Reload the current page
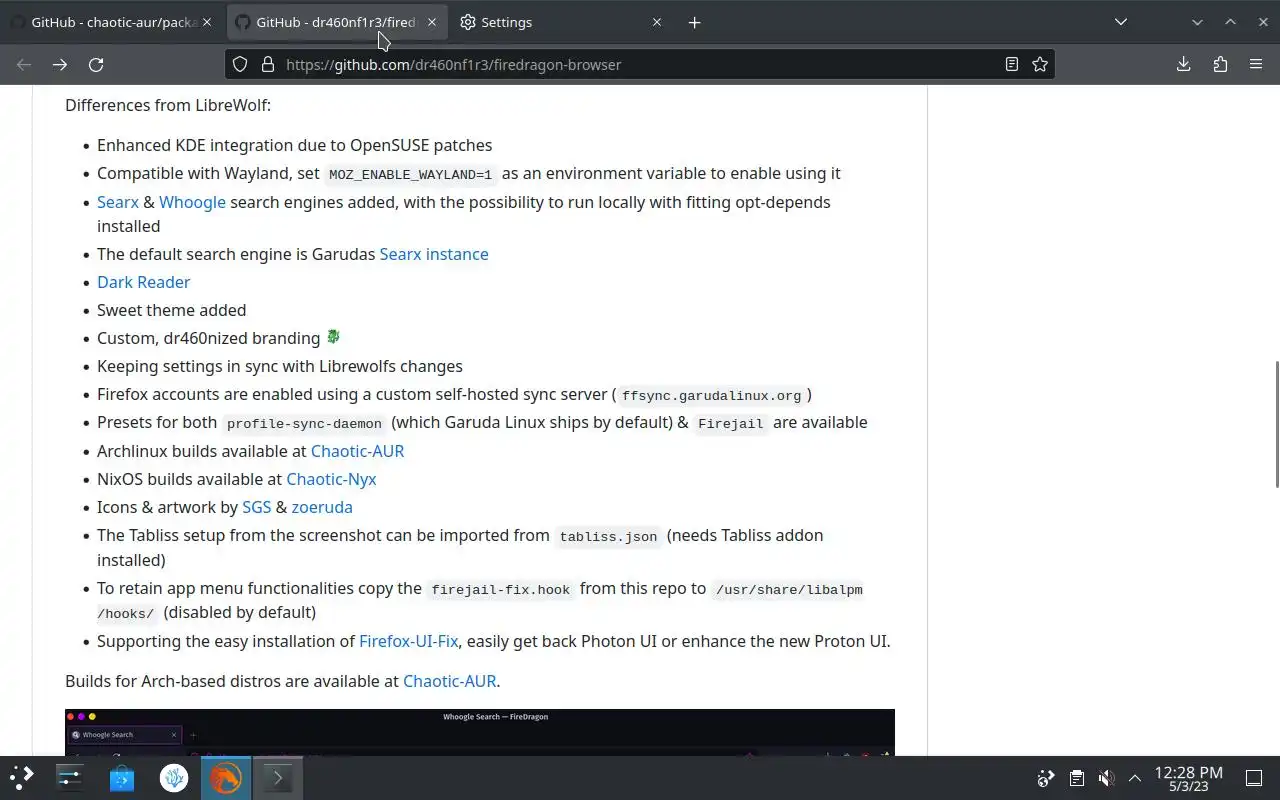 pos(96,64)
